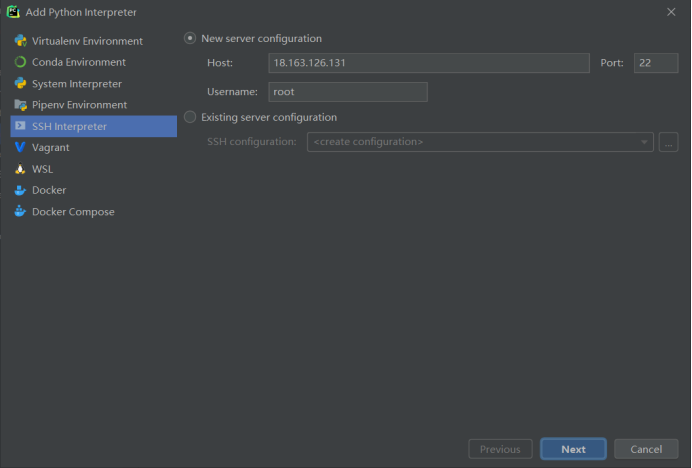Open System Interpreter settings

click(94, 83)
